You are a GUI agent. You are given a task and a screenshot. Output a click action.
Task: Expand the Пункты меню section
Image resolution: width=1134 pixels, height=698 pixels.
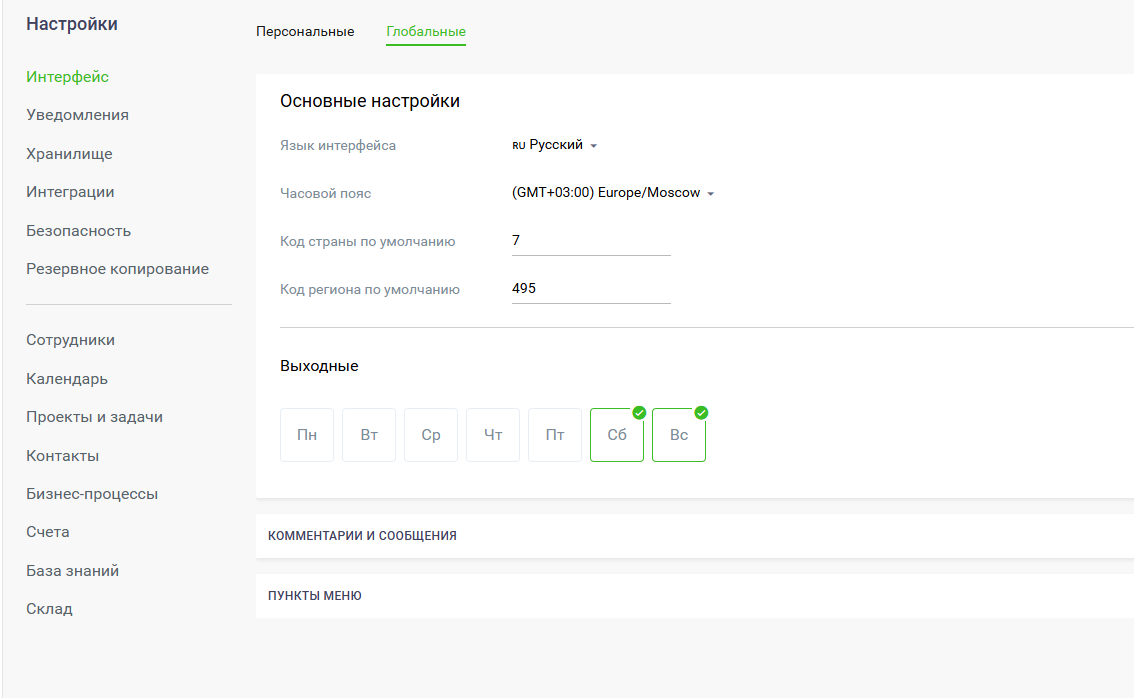315,596
